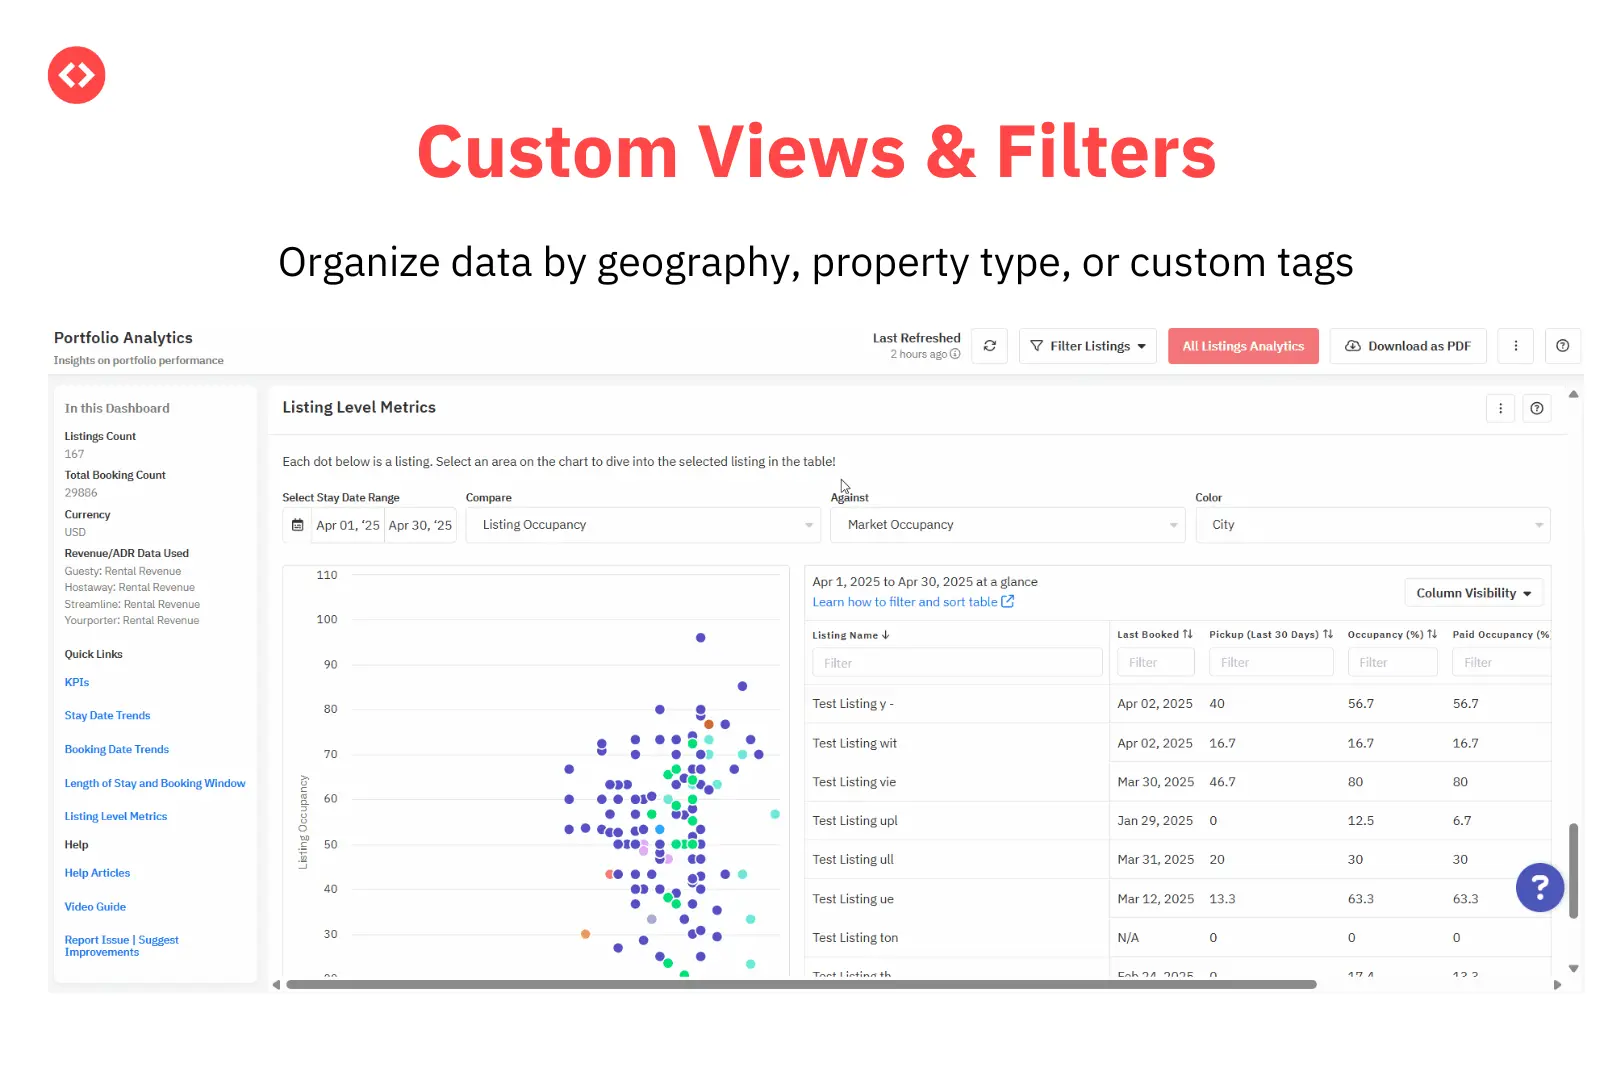Open the top bar three-dot menu
This screenshot has height=1066, width=1600.
coord(1515,346)
